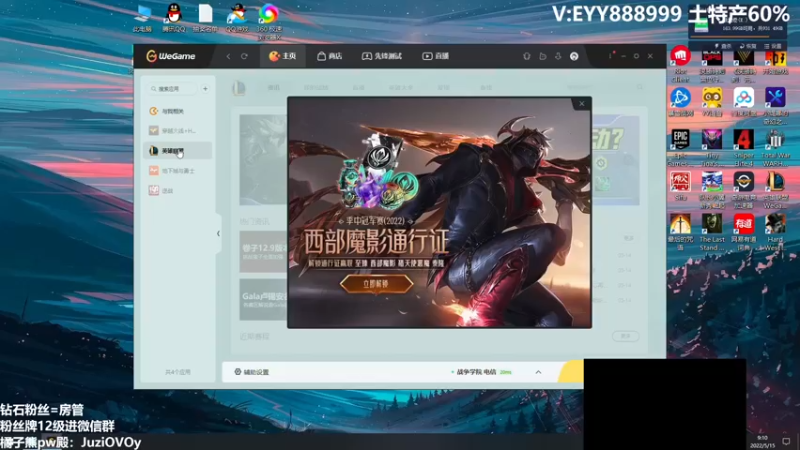Select the 战争学院 电信 server entry

pos(481,372)
